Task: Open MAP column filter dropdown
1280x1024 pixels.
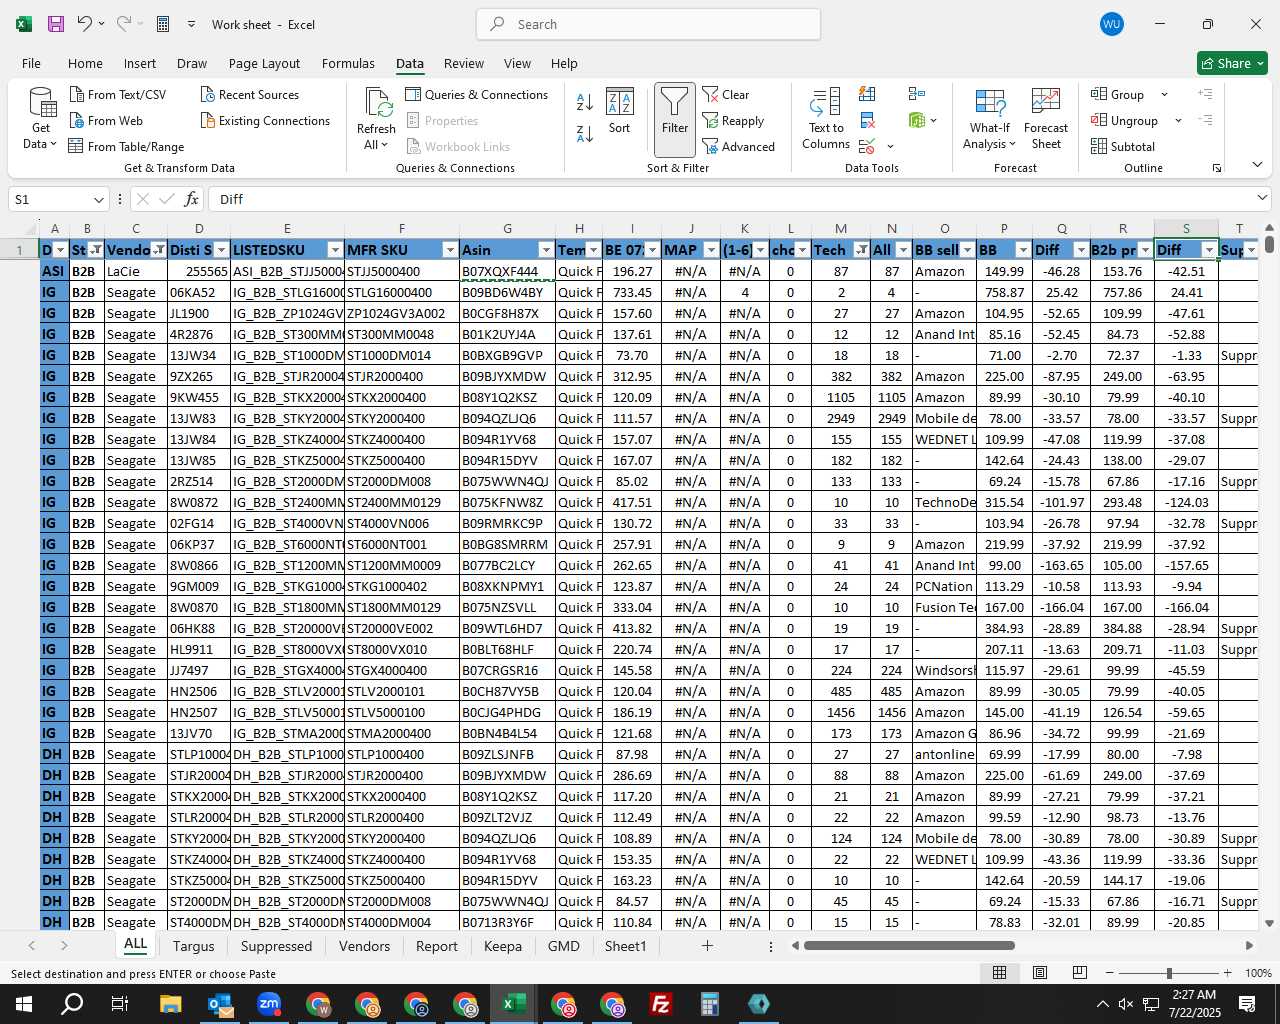Action: point(711,250)
